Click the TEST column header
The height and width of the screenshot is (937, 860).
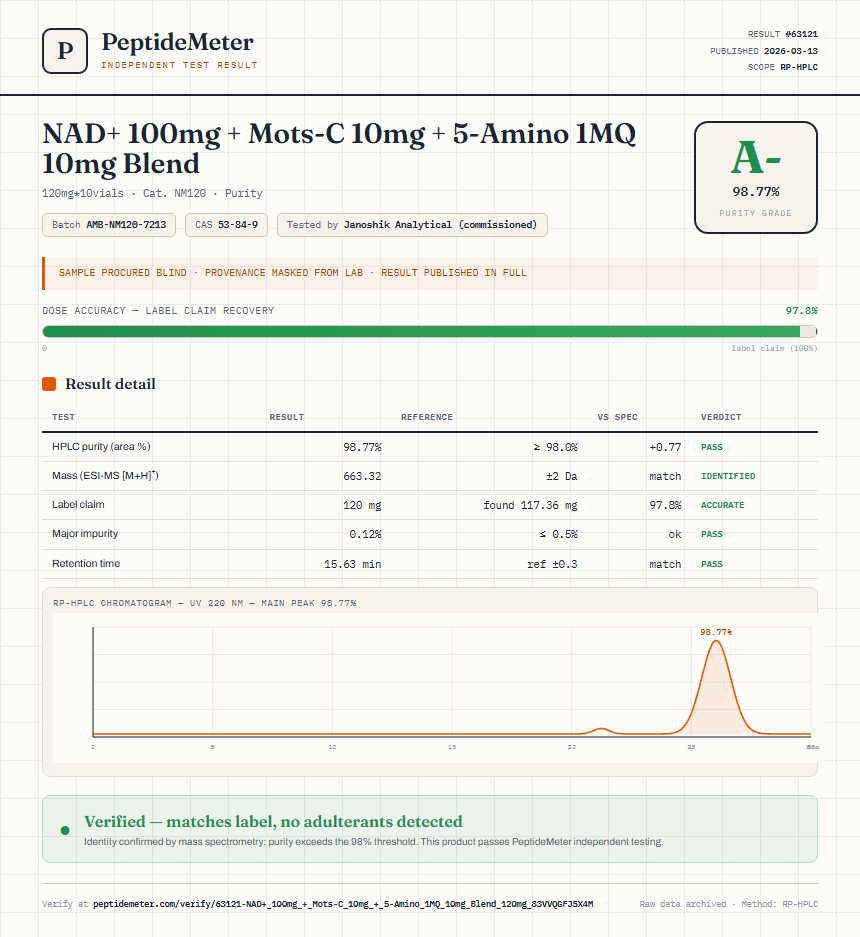click(63, 417)
